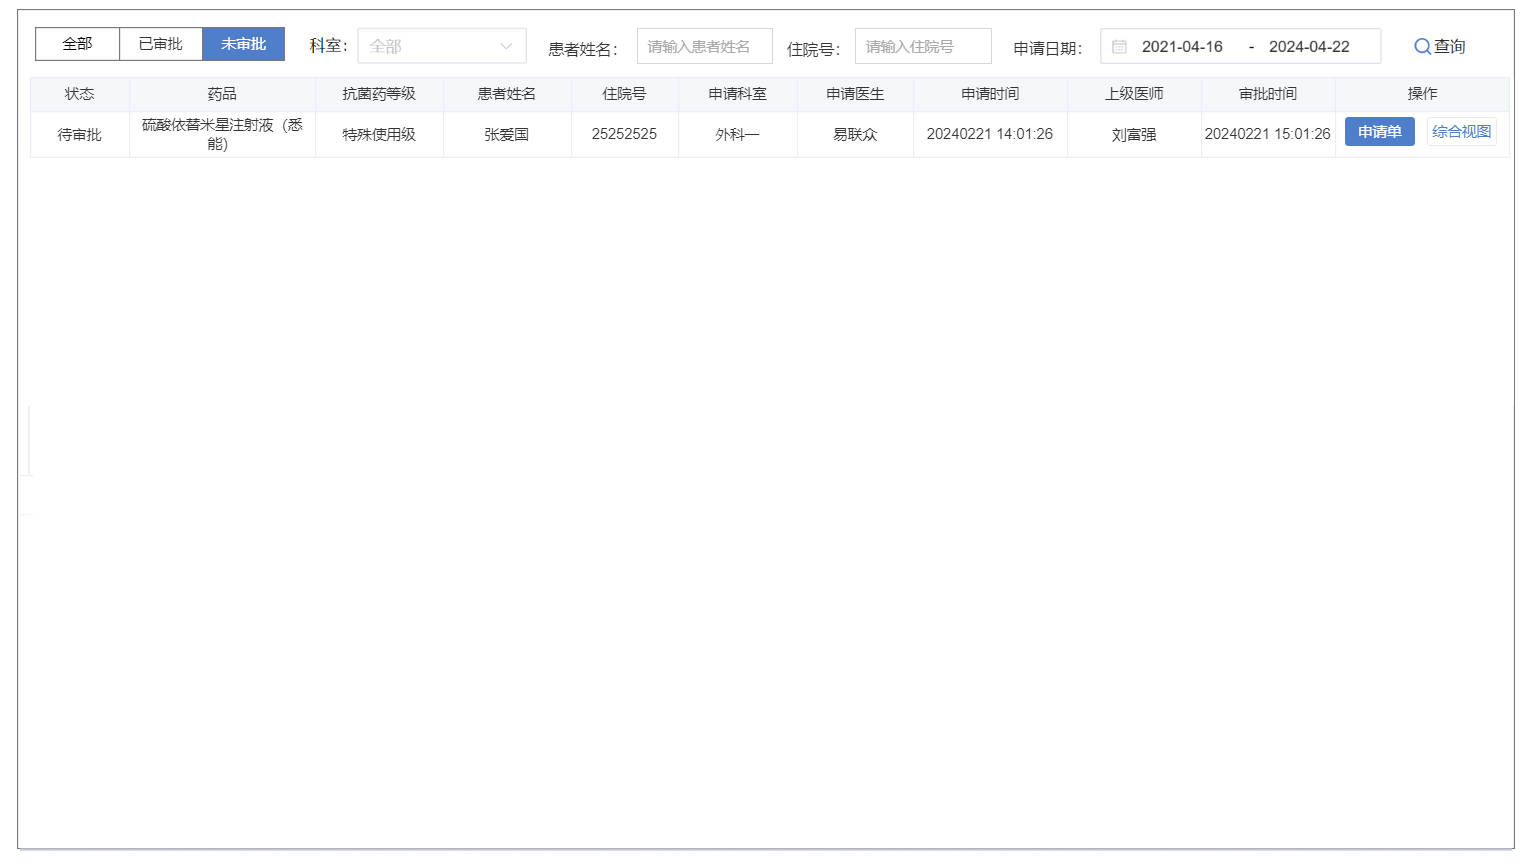Expand the 科室 dropdown chevron
This screenshot has width=1535, height=863.
pyautogui.click(x=506, y=46)
